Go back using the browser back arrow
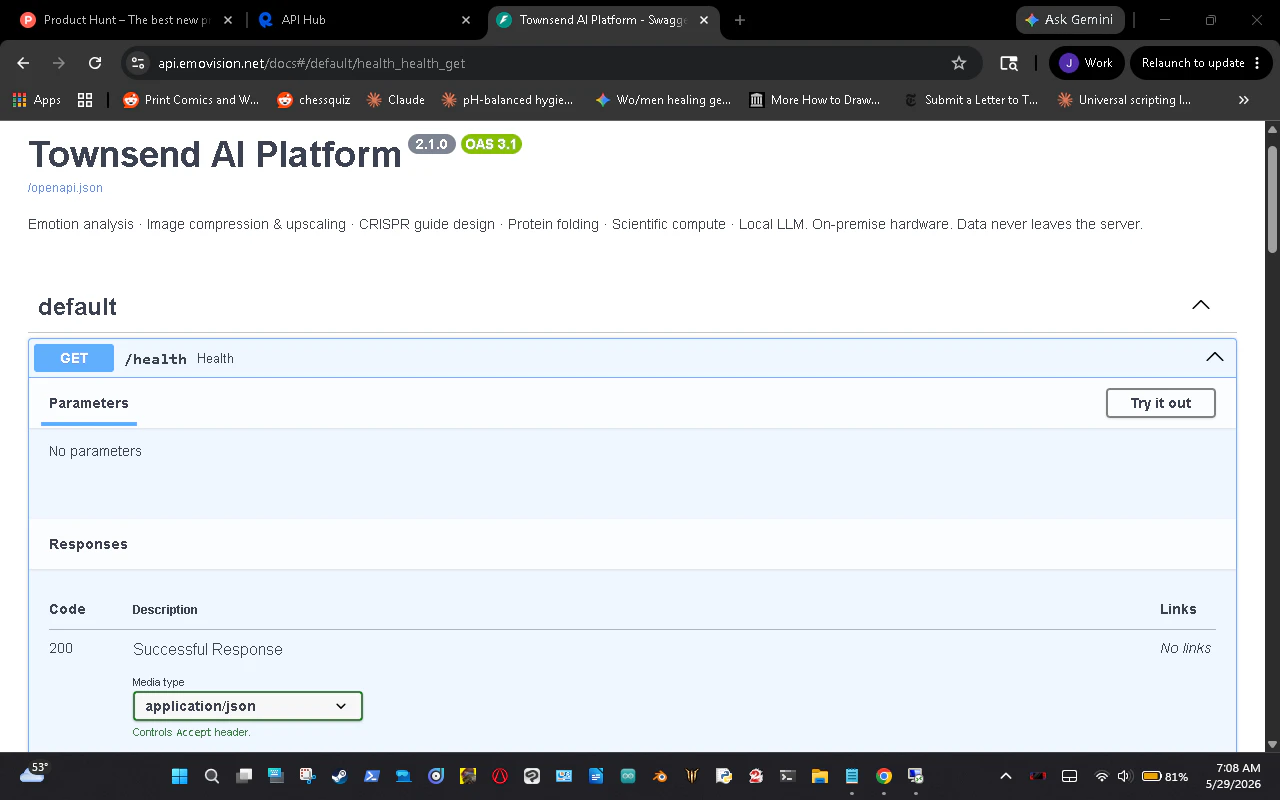 23,63
